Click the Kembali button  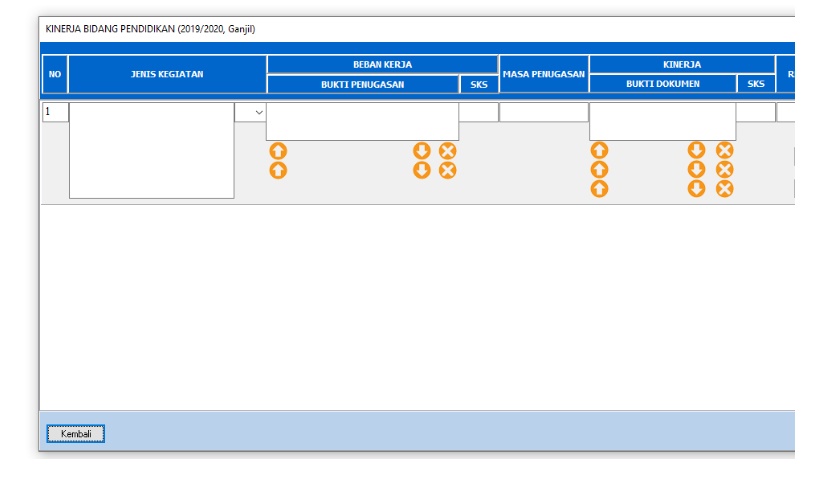coord(76,434)
